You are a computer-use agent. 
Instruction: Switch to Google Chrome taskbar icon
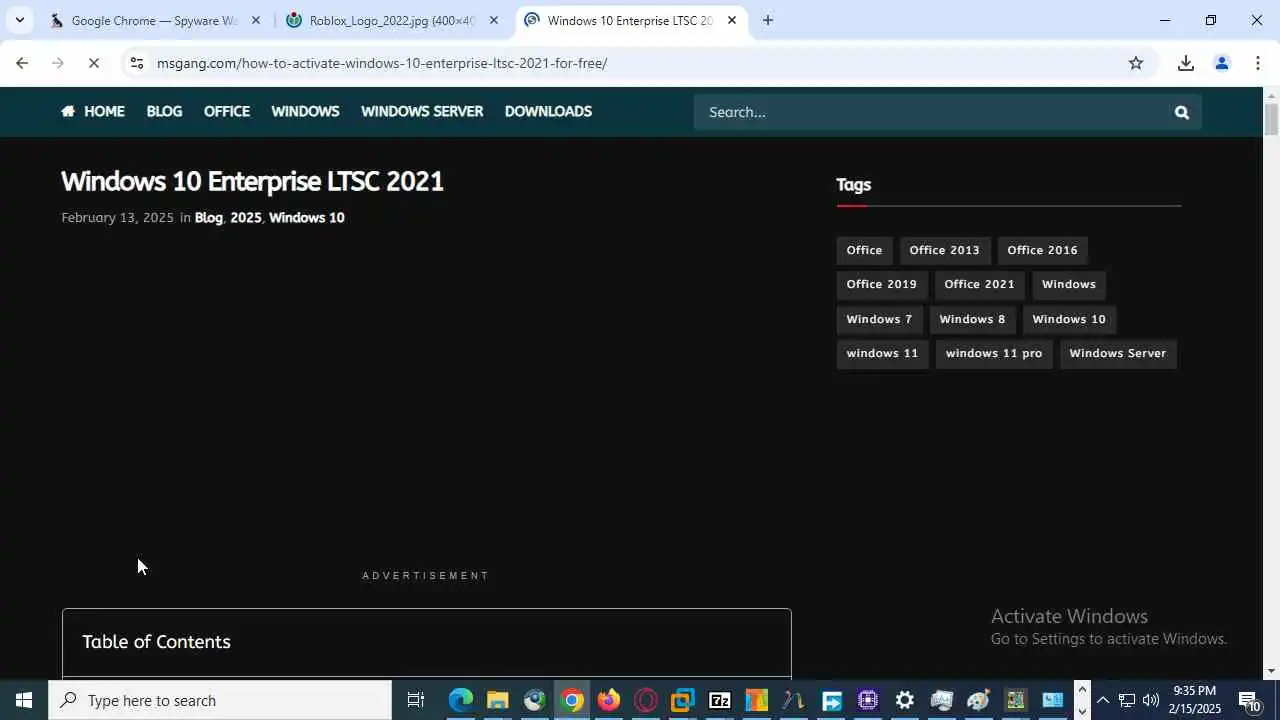tap(572, 700)
